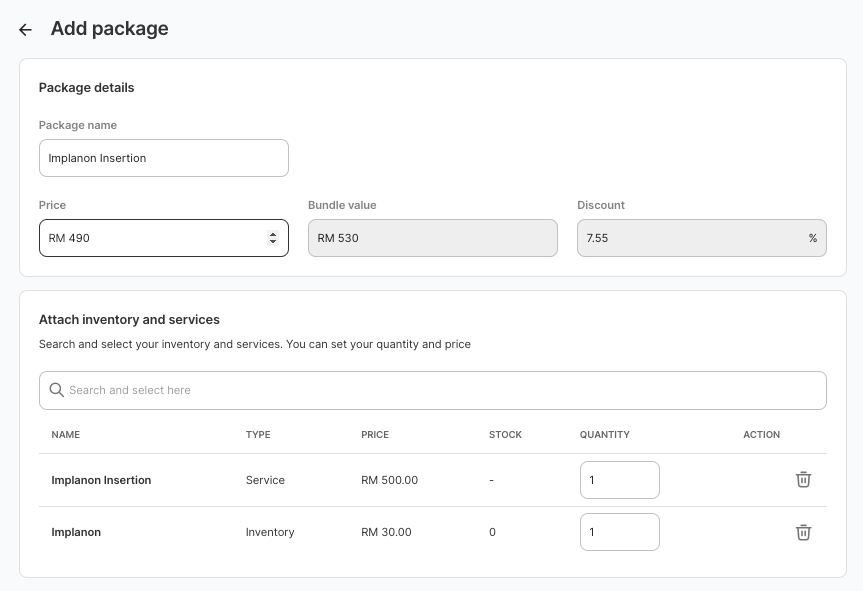Click into the Price field showing RM 490
Viewport: 863px width, 591px height.
[150, 238]
